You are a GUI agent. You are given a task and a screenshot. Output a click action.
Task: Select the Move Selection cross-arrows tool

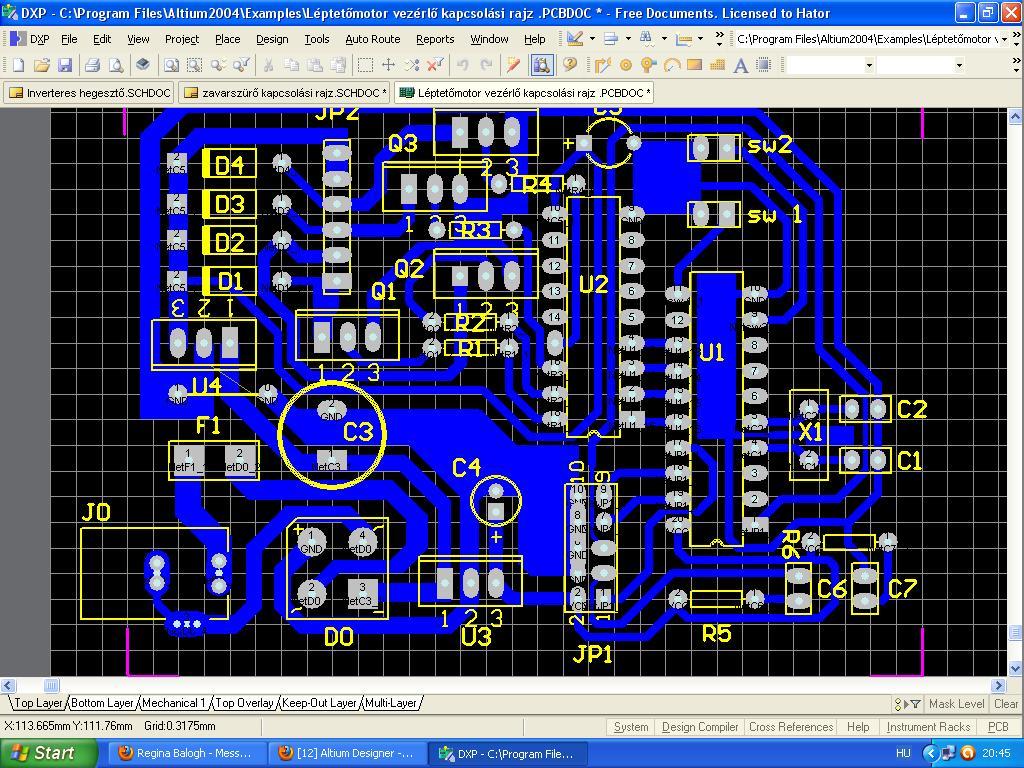pos(389,65)
